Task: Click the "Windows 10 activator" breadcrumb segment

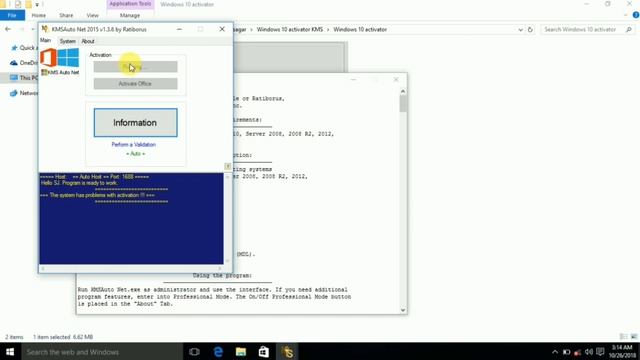Action: click(x=360, y=29)
